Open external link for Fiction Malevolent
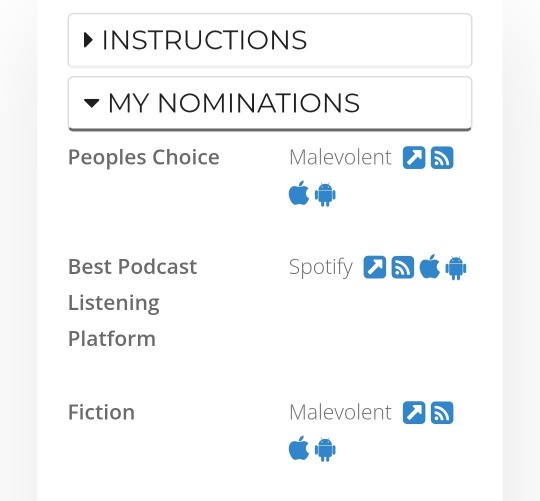This screenshot has height=501, width=540. tap(414, 413)
